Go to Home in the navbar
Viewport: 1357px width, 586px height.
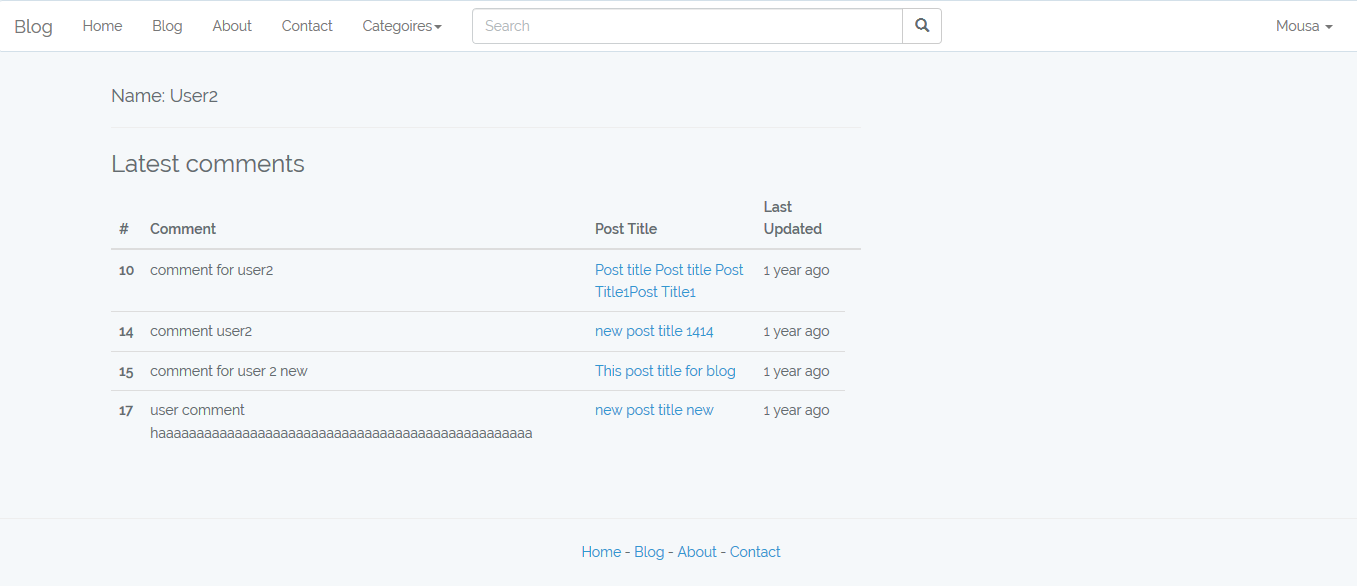pos(102,26)
